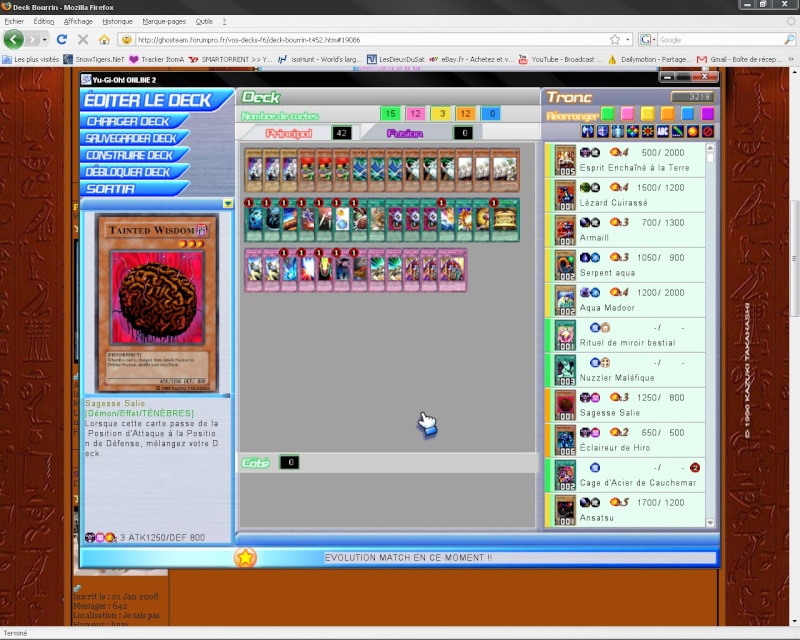Click into the Google search box
This screenshot has width=800, height=640.
(x=719, y=39)
